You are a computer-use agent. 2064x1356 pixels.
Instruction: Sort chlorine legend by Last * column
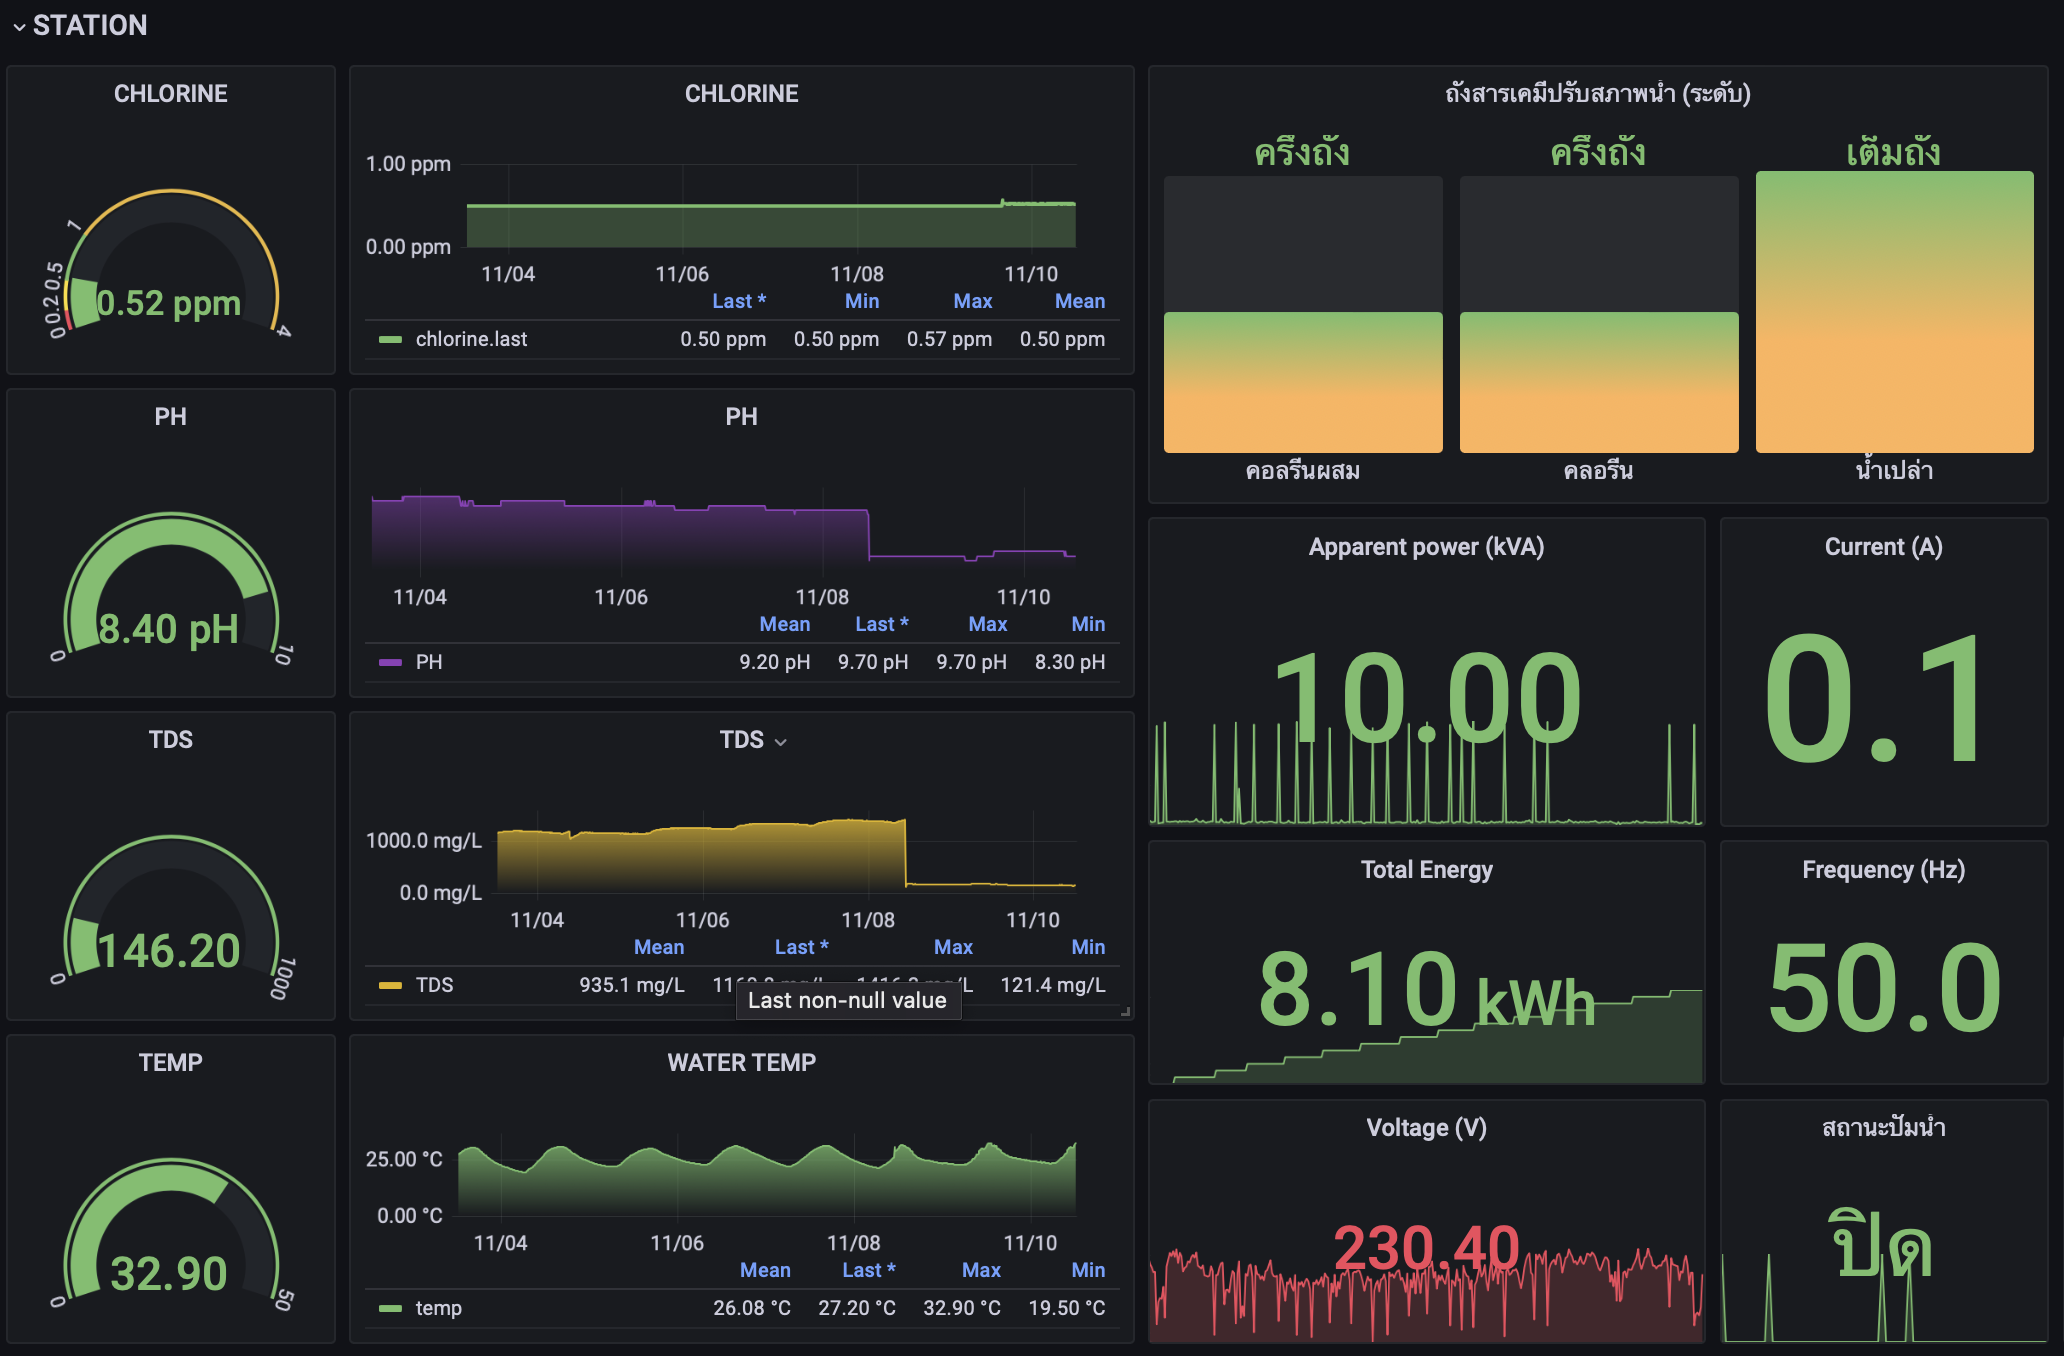(738, 302)
